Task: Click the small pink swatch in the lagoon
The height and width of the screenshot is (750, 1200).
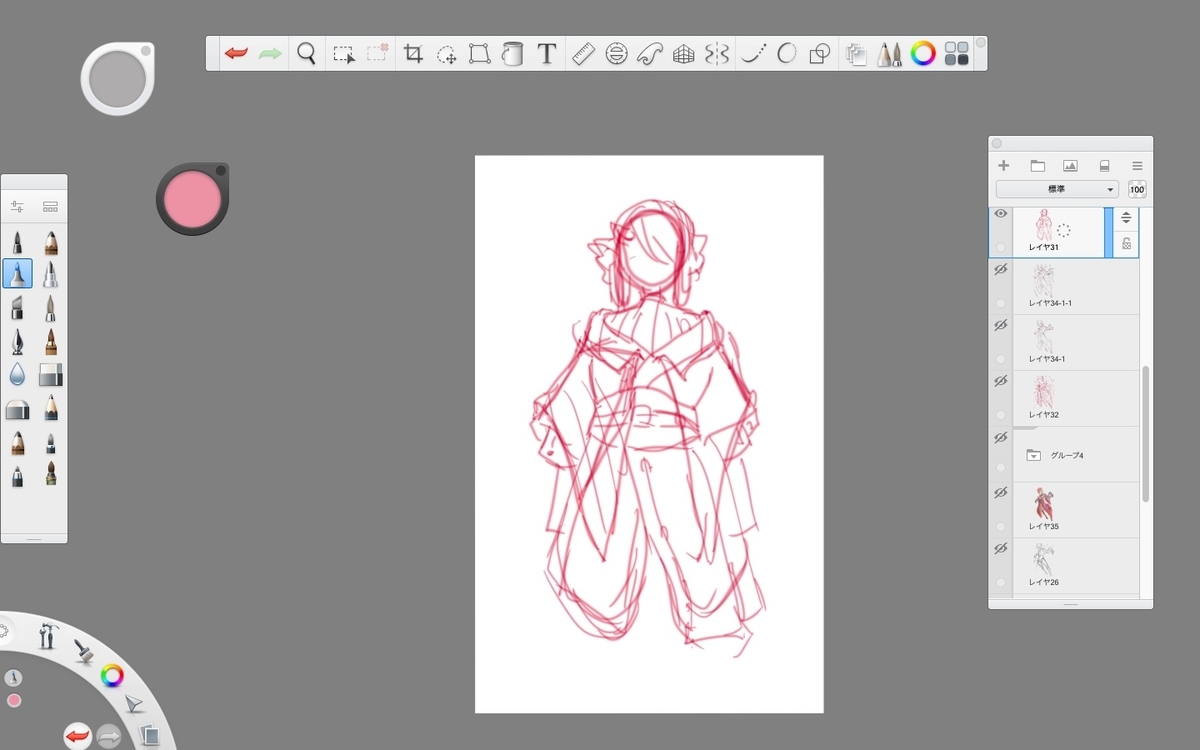Action: point(14,700)
